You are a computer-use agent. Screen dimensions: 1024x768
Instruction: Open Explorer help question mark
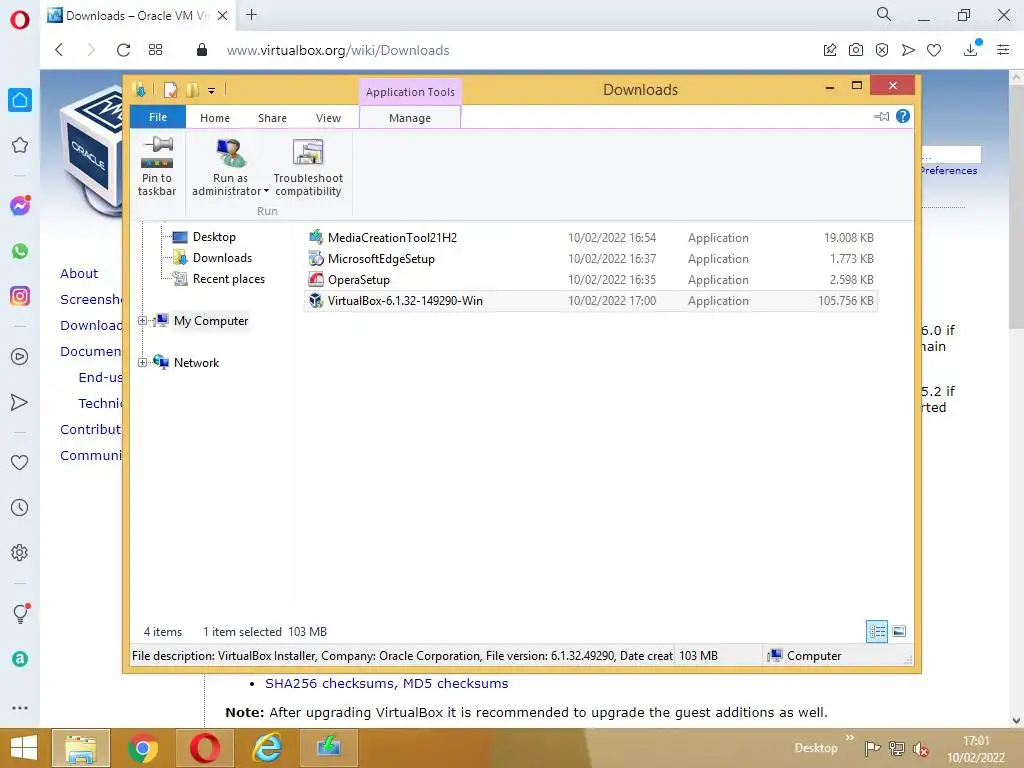903,116
